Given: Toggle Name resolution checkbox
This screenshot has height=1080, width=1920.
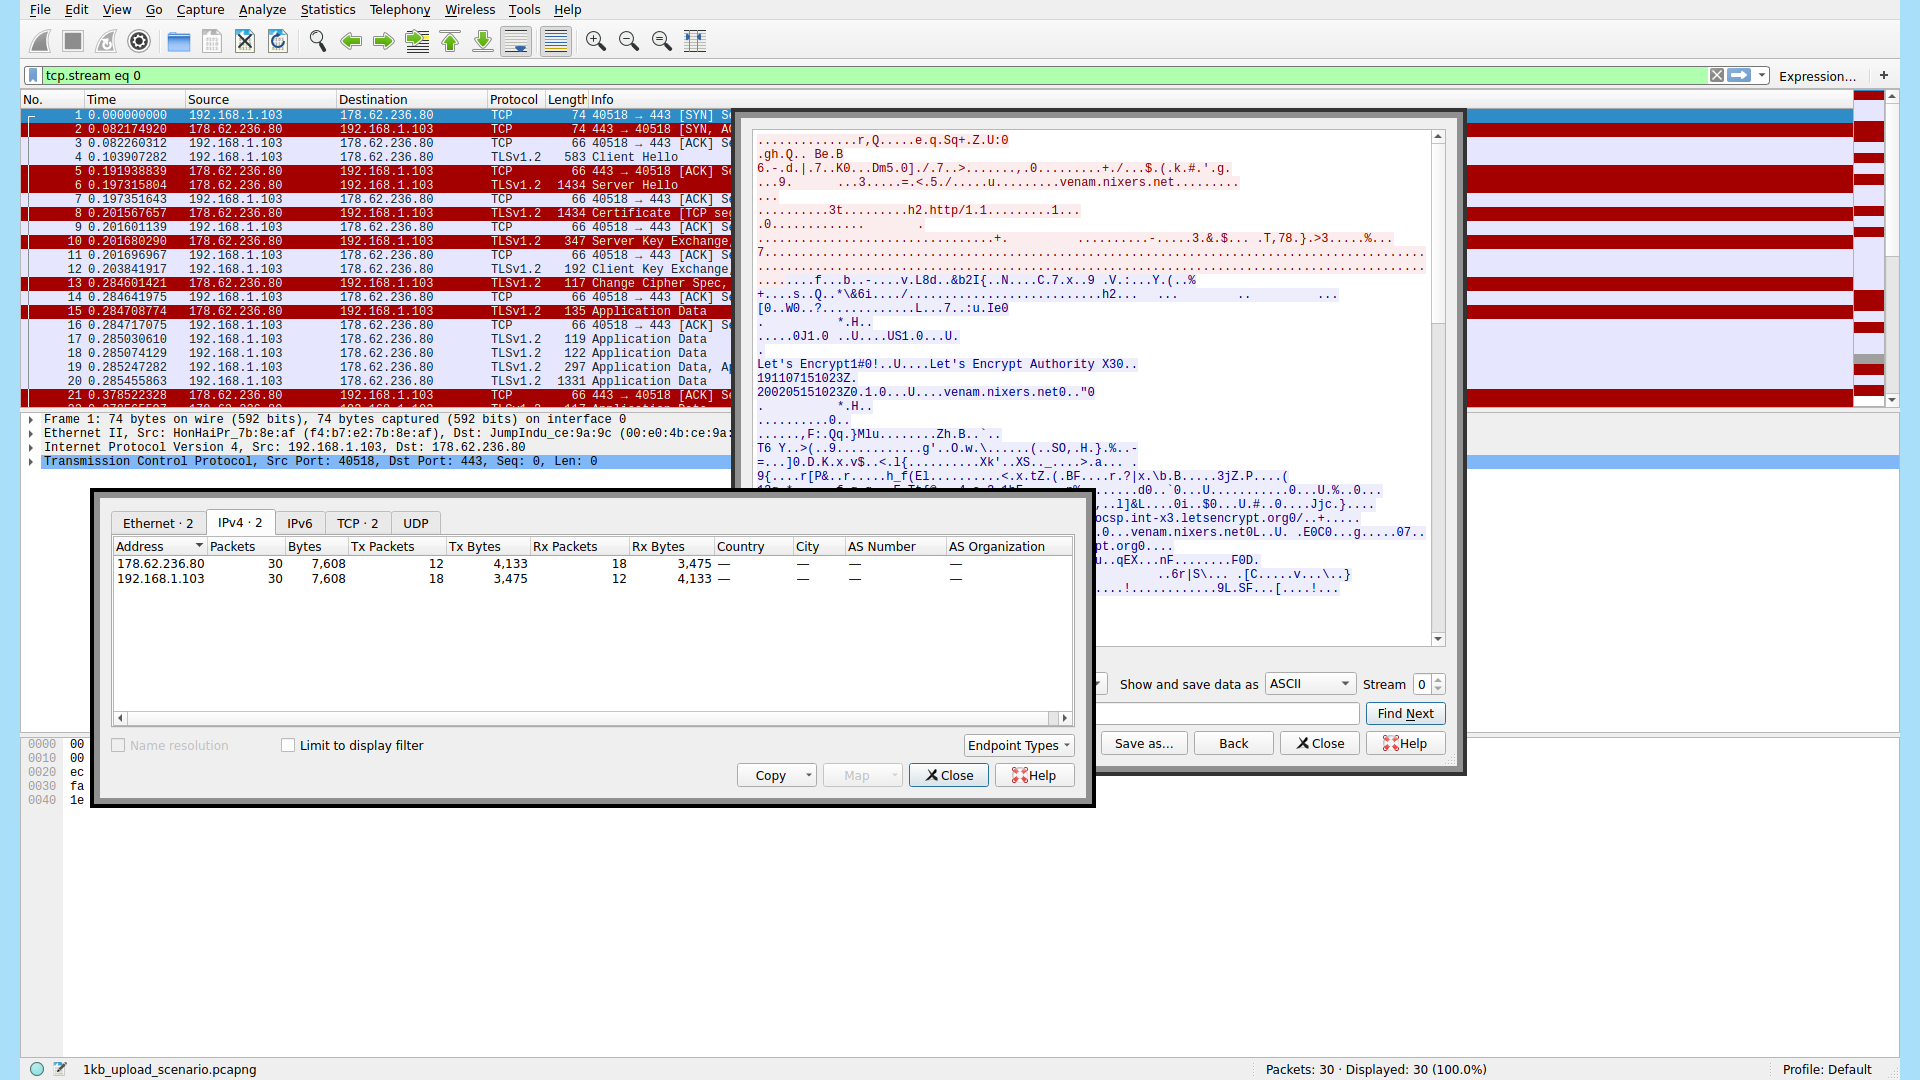Looking at the screenshot, I should coord(118,745).
